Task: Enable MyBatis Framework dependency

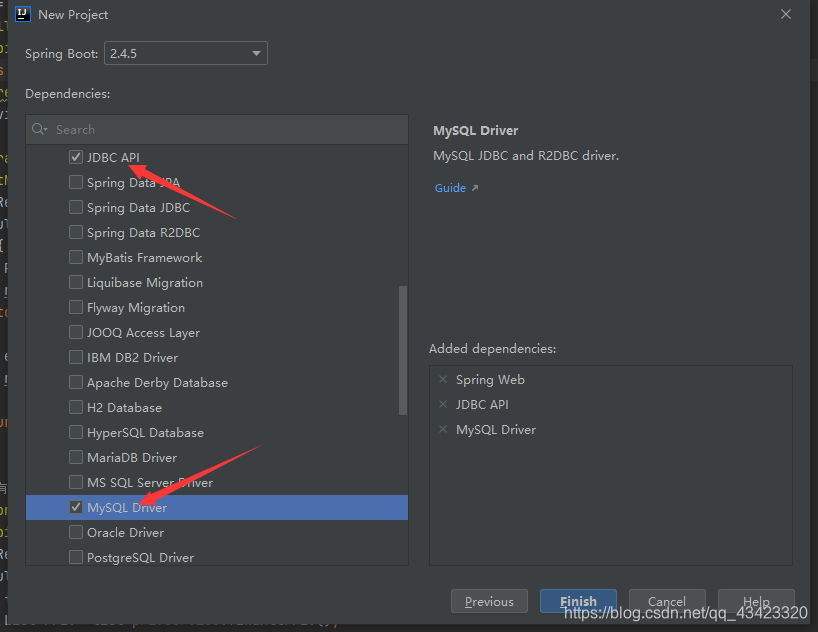Action: tap(76, 257)
